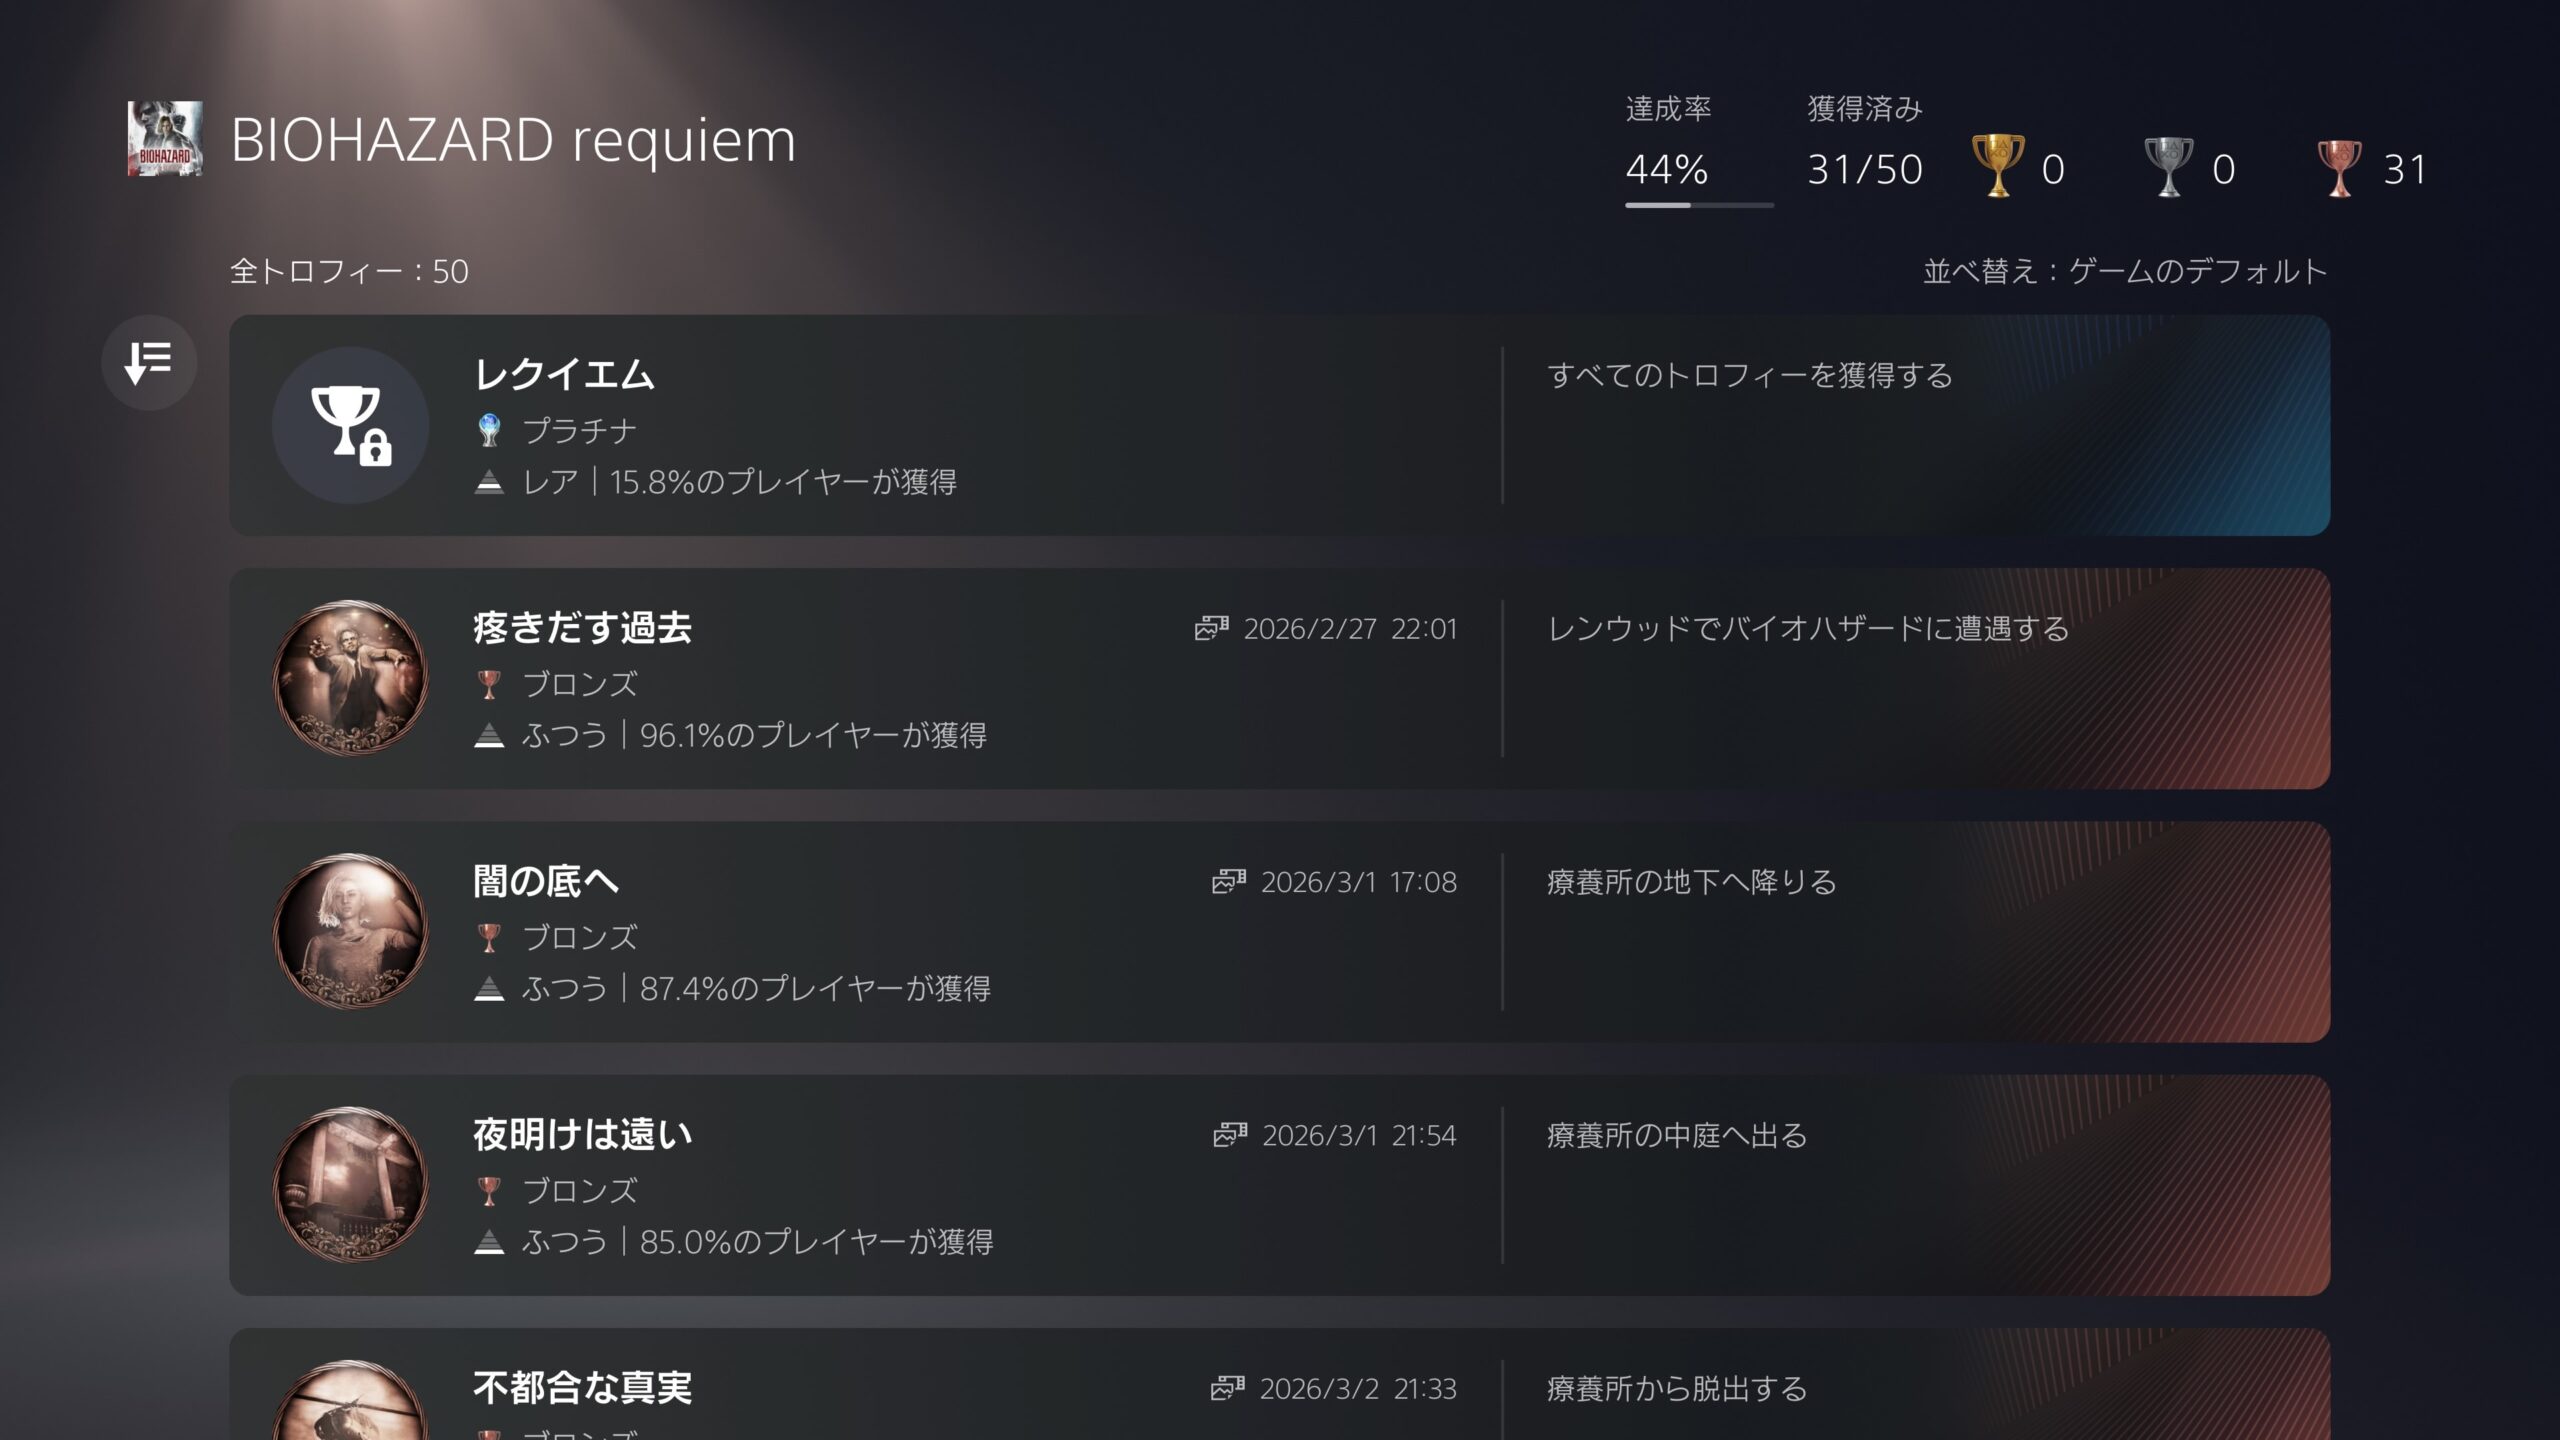The image size is (2560, 1440).
Task: Click the 達成率 progress bar
Action: [x=1699, y=205]
